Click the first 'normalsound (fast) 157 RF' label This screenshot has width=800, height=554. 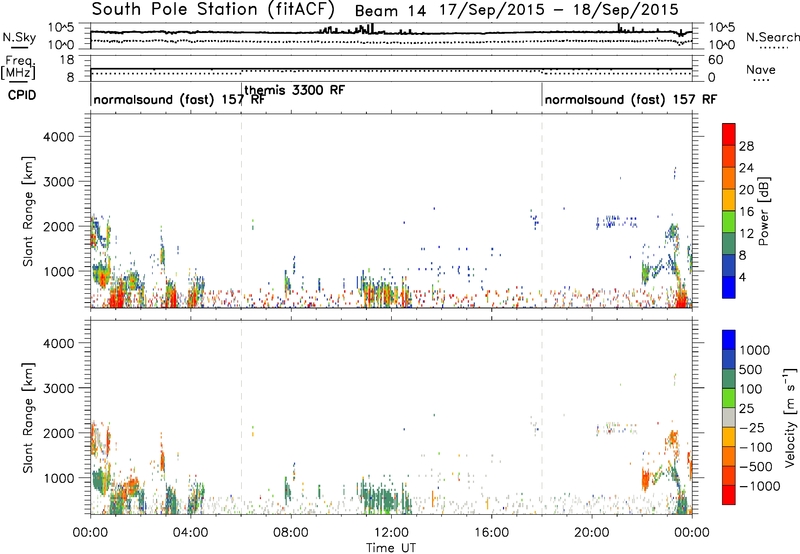179,99
